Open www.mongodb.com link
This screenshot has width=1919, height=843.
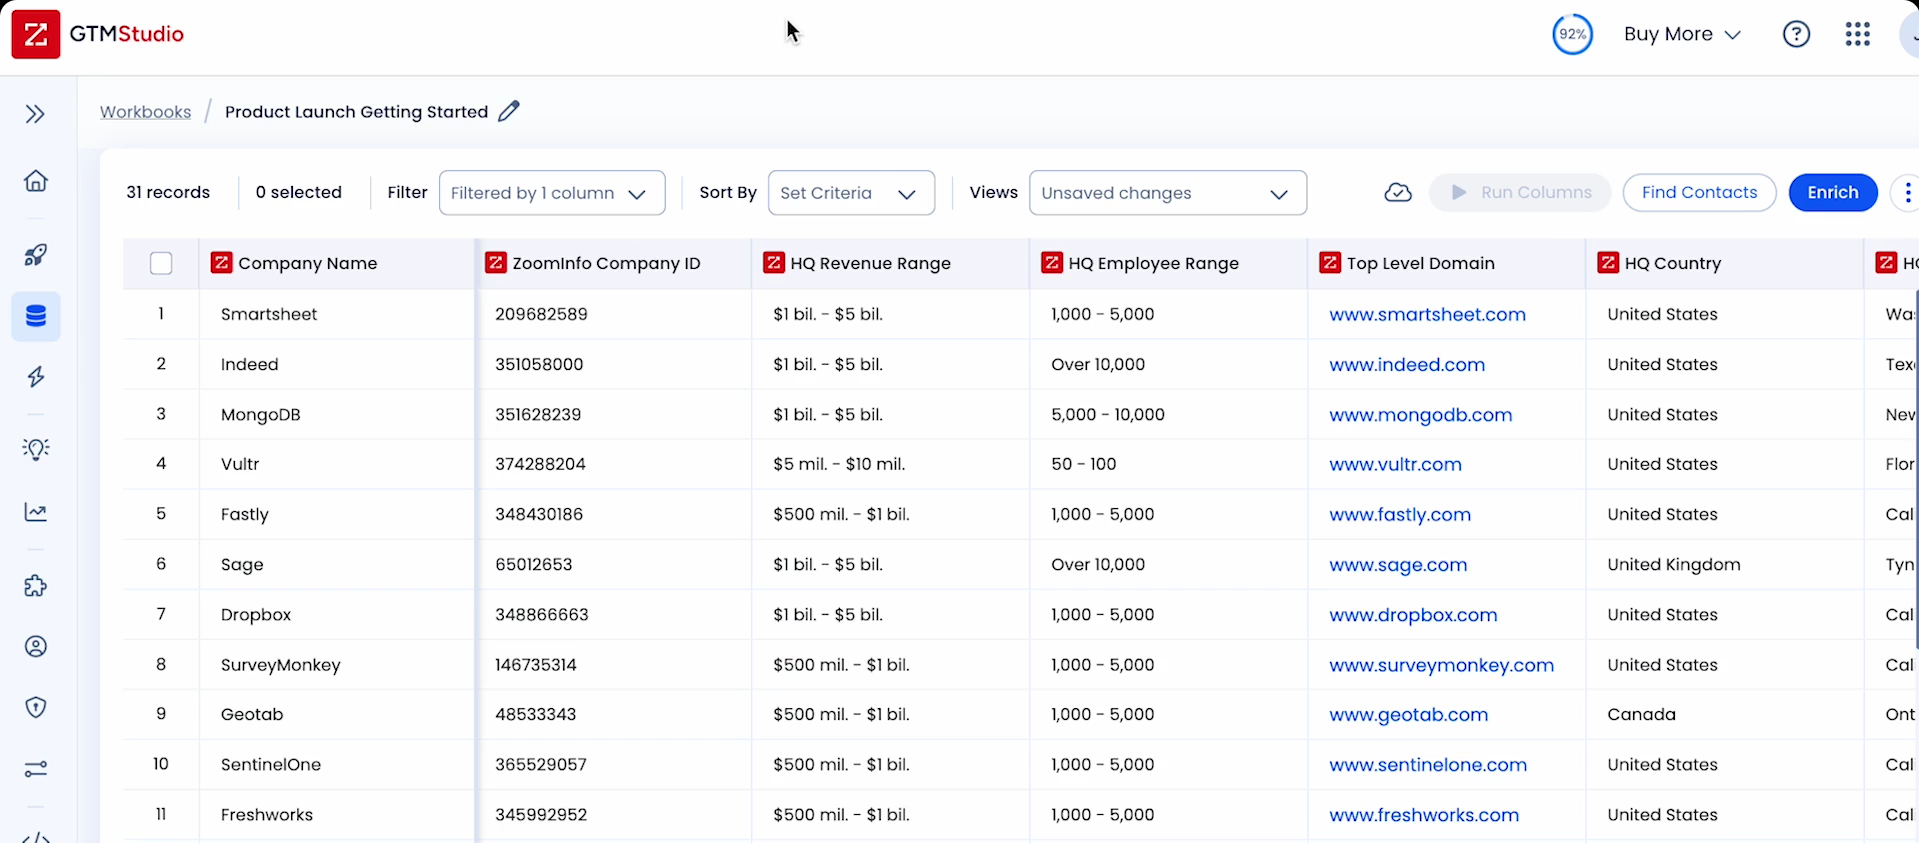(1420, 414)
